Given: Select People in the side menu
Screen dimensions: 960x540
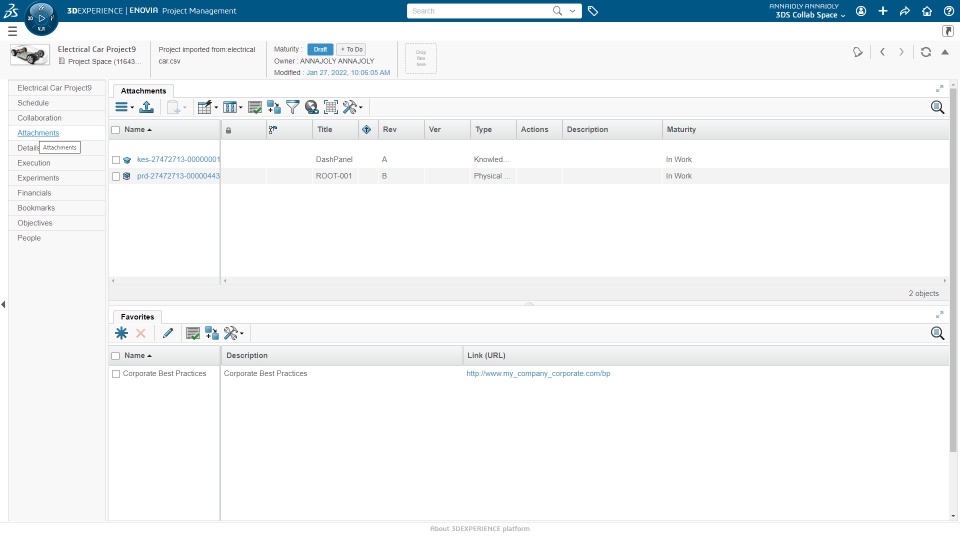Looking at the screenshot, I should 29,238.
